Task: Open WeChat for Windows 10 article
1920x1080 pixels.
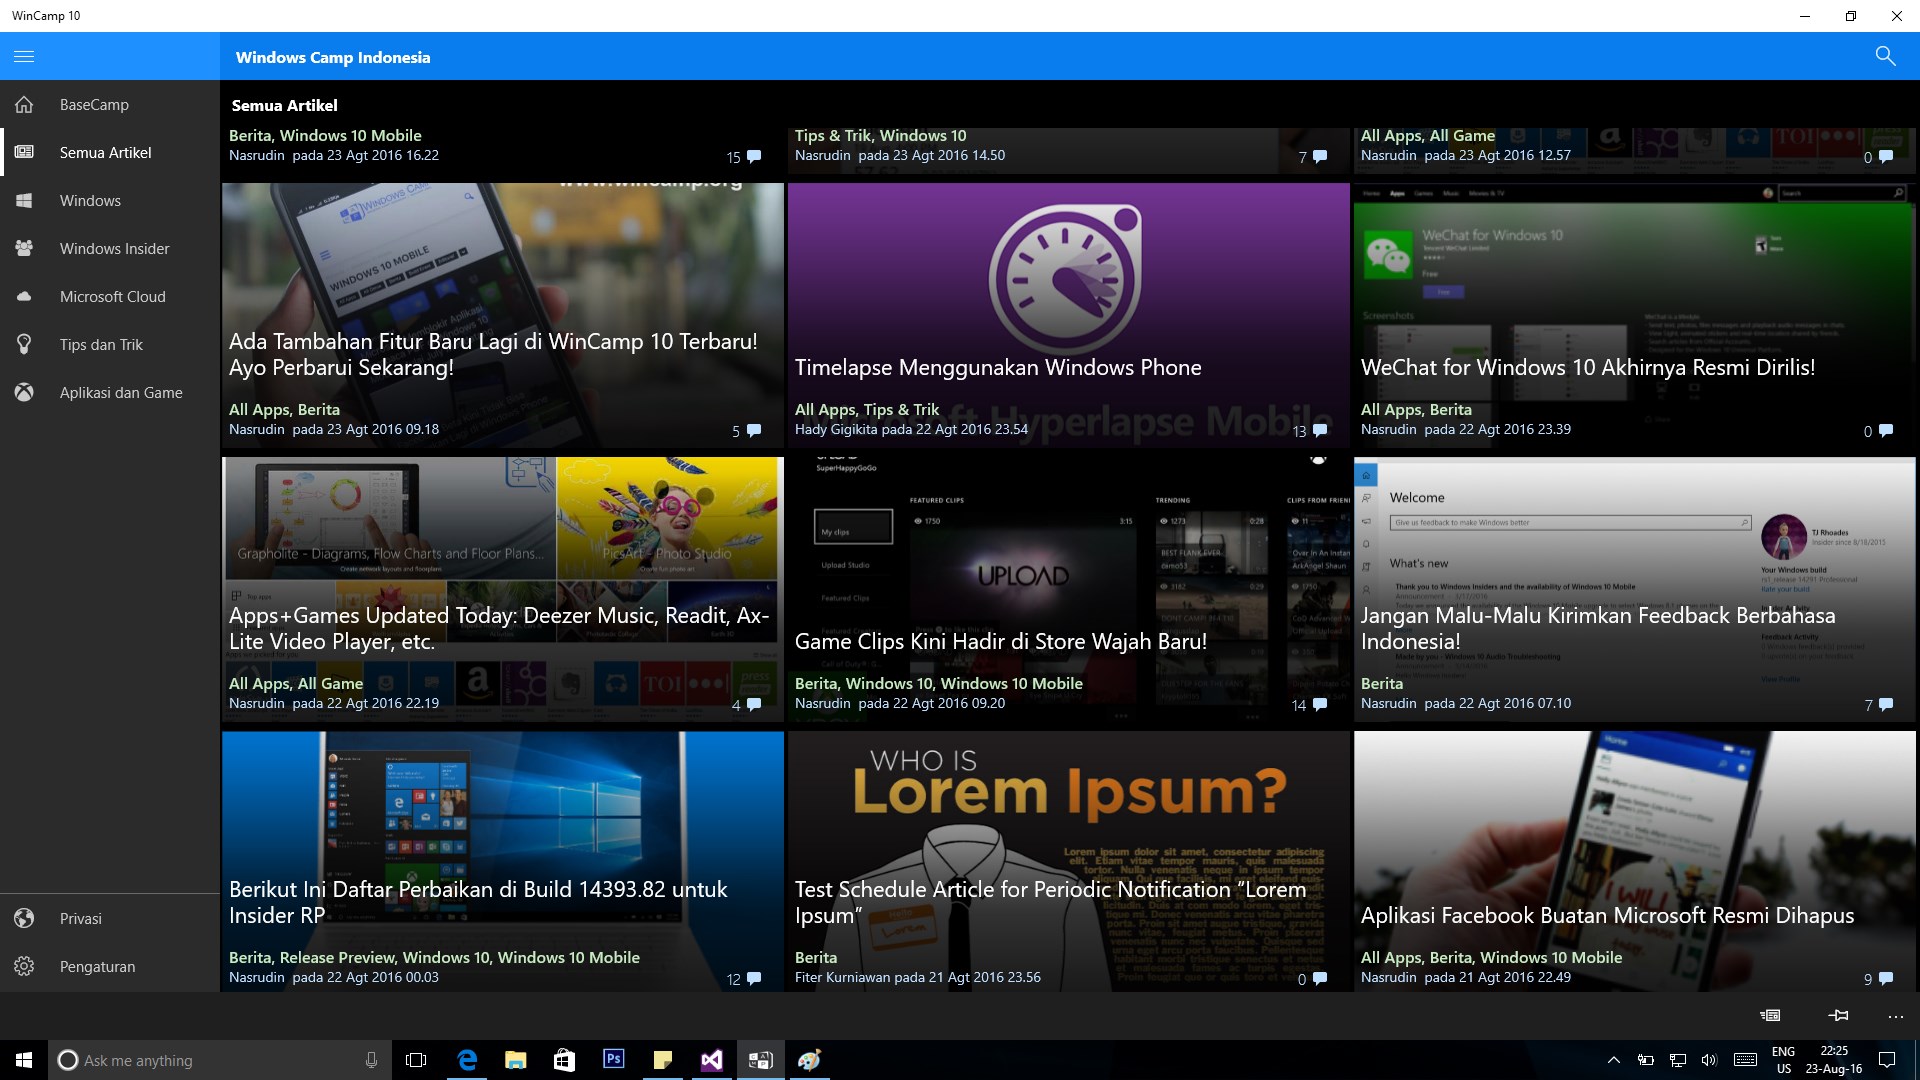Action: tap(1587, 368)
